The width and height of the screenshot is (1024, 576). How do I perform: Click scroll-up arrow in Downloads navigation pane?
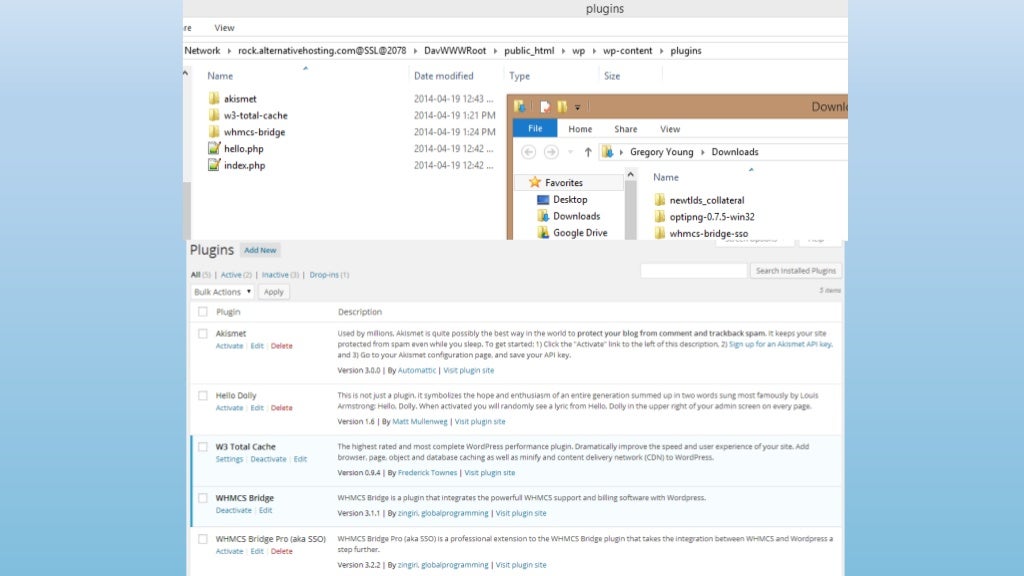(630, 174)
